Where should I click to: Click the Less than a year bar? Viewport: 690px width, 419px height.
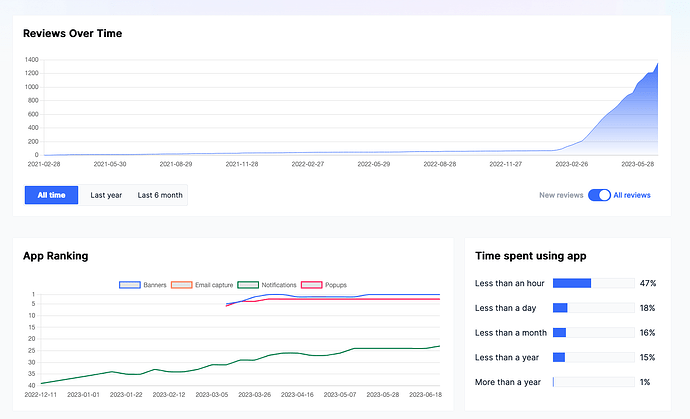pos(593,357)
